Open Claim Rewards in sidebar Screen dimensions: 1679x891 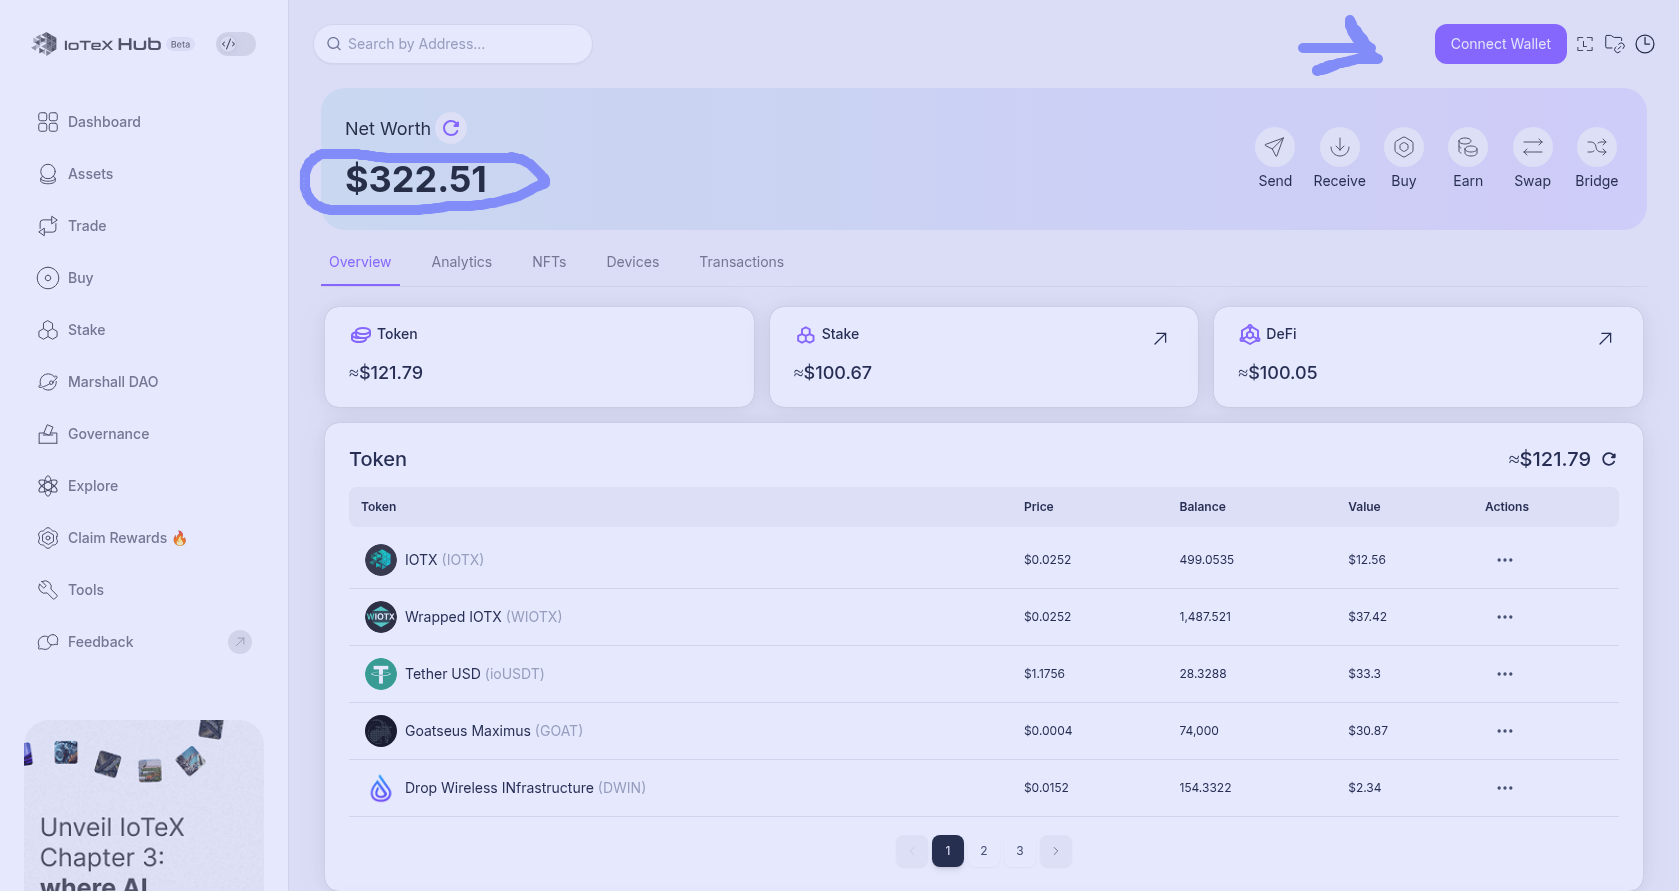tap(117, 538)
